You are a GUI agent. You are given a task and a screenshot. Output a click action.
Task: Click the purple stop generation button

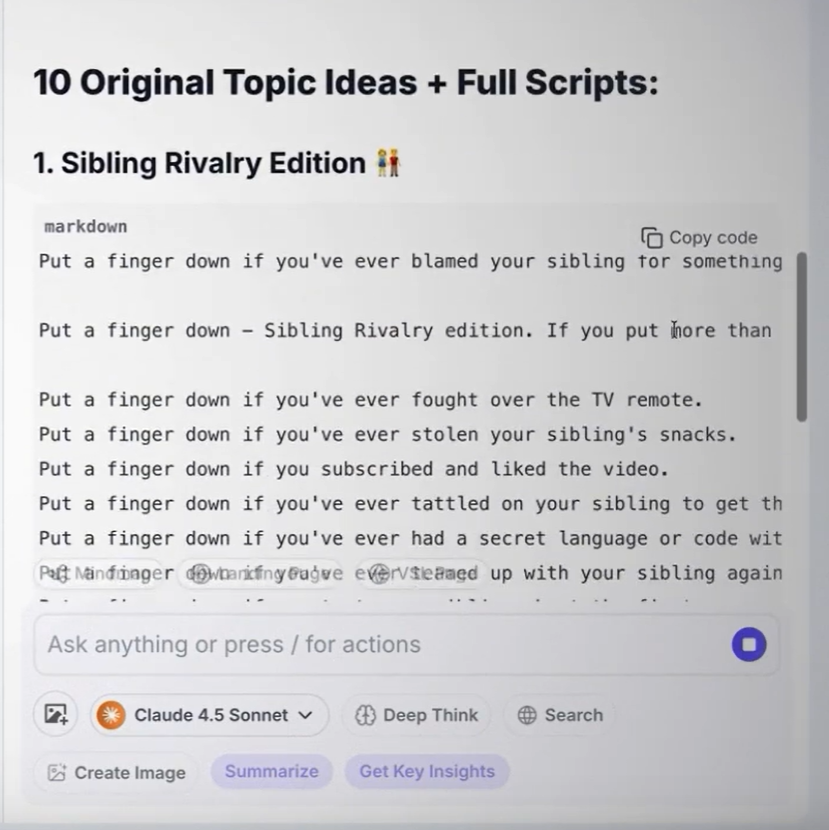(748, 645)
